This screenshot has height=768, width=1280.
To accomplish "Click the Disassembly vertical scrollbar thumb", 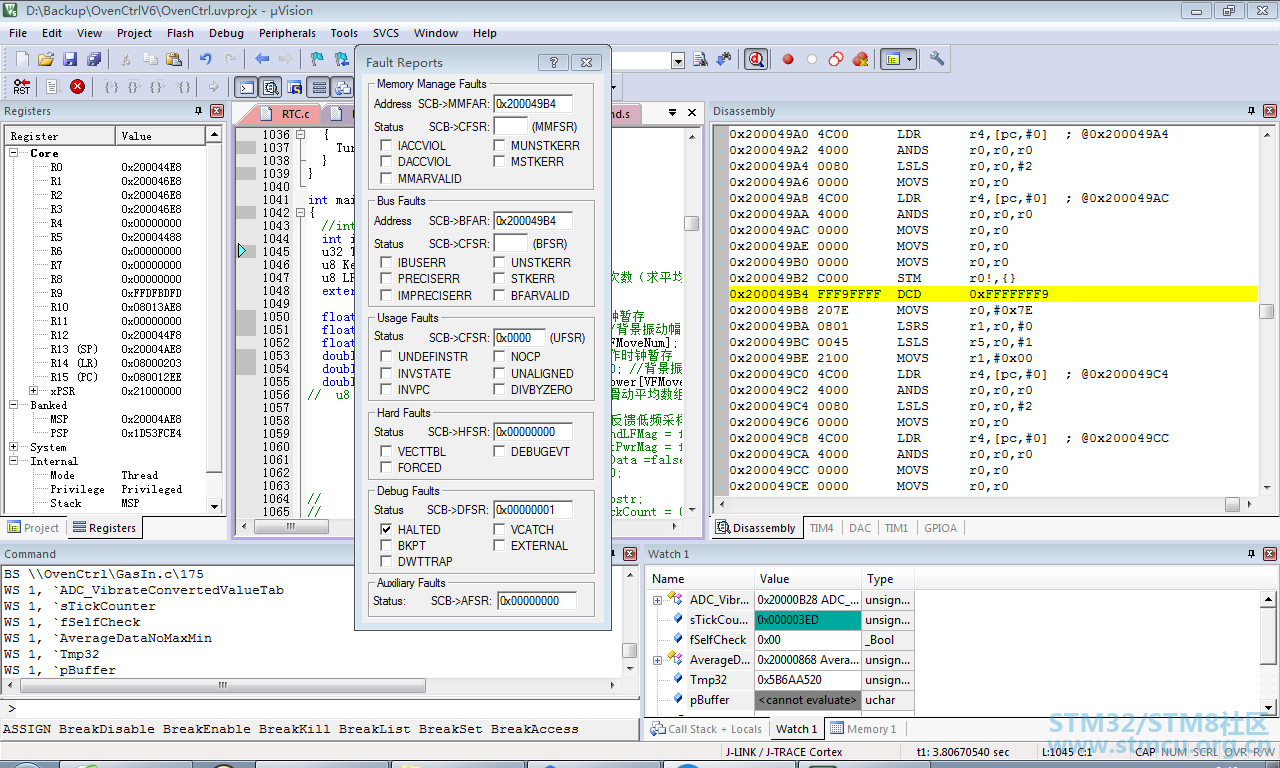I will click(x=1267, y=311).
